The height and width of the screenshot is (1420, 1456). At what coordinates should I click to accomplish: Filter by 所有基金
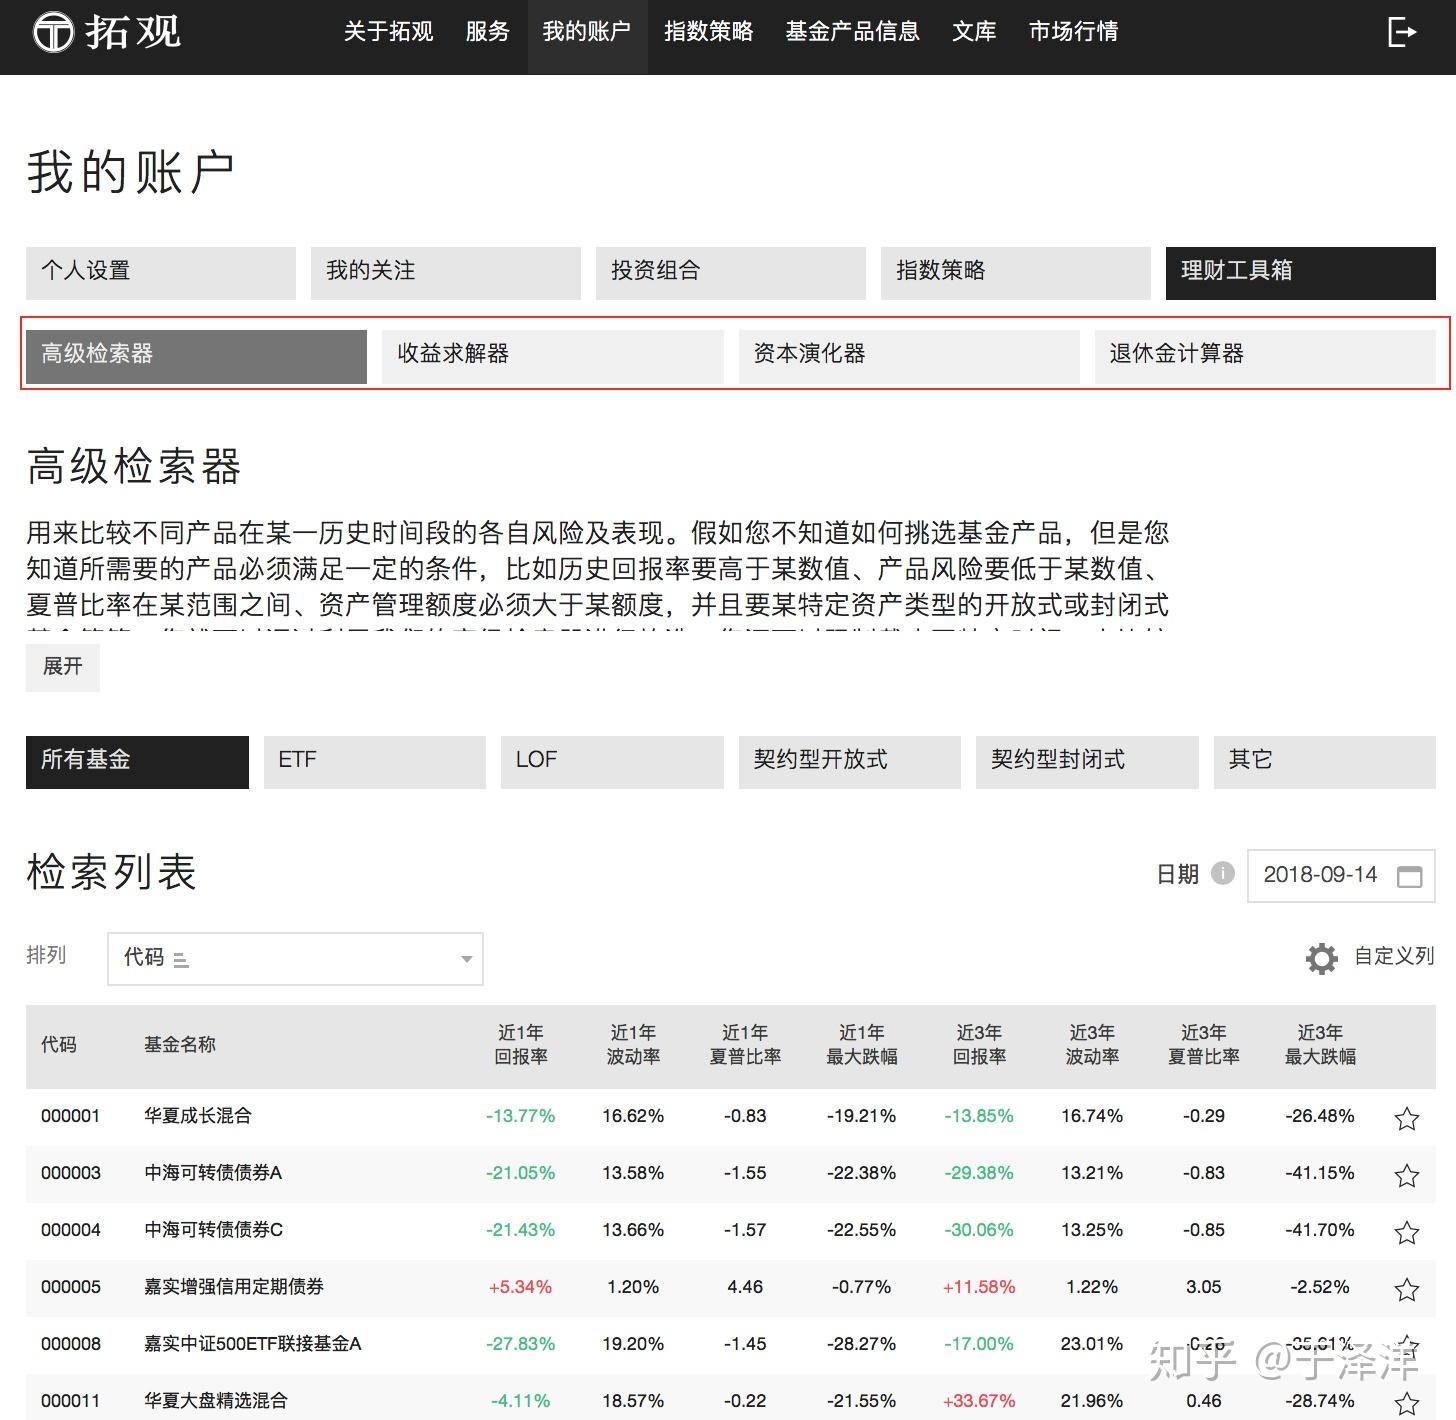(137, 762)
